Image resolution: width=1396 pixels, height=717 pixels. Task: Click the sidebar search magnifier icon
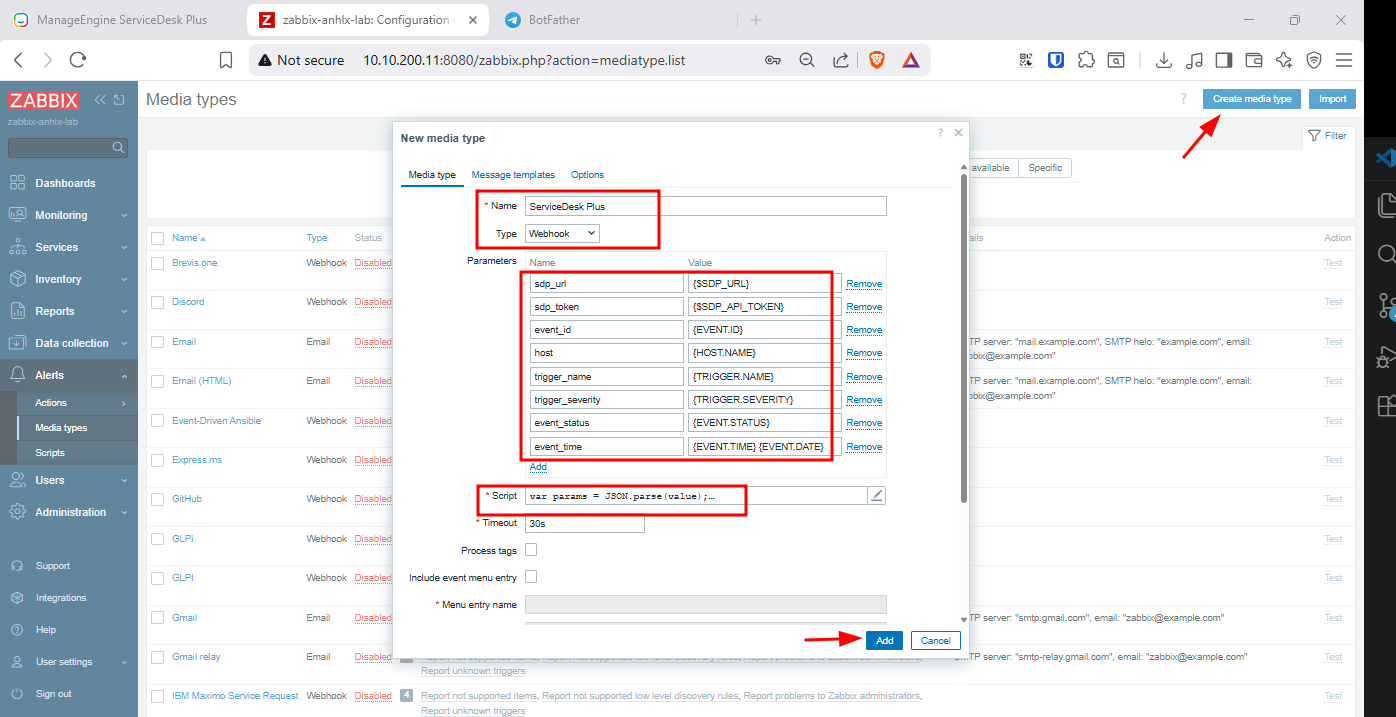click(x=118, y=148)
